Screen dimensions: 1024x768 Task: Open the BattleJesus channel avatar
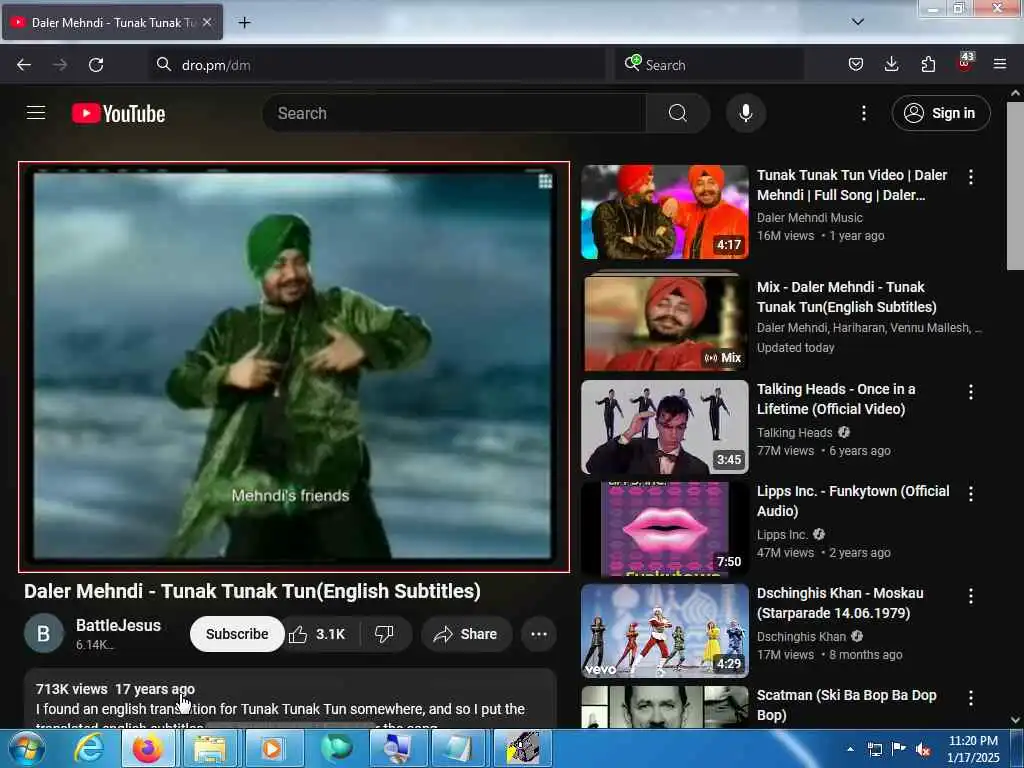(44, 633)
